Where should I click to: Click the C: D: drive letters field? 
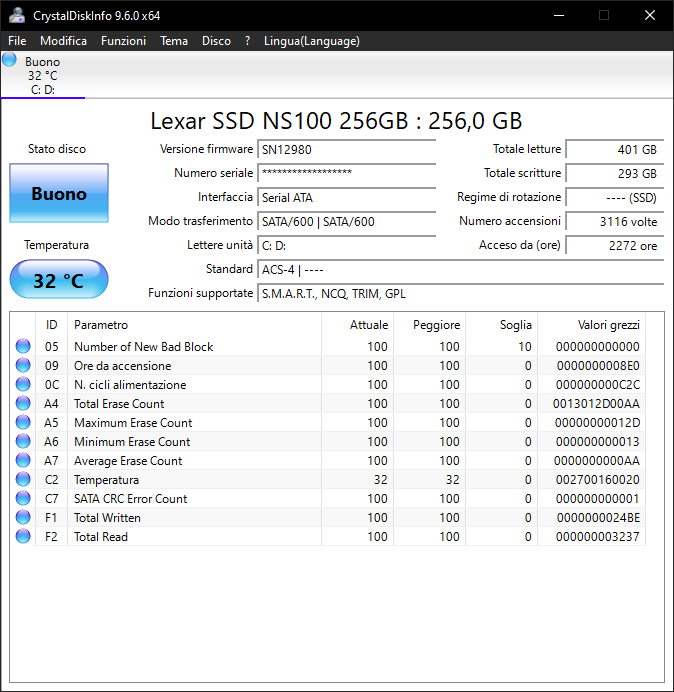pos(346,245)
